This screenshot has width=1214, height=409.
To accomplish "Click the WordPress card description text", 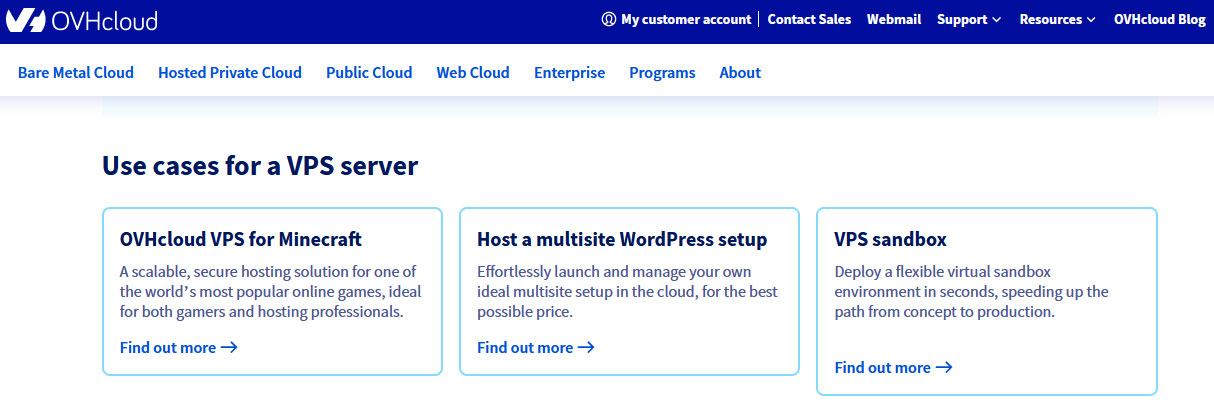I will (627, 292).
